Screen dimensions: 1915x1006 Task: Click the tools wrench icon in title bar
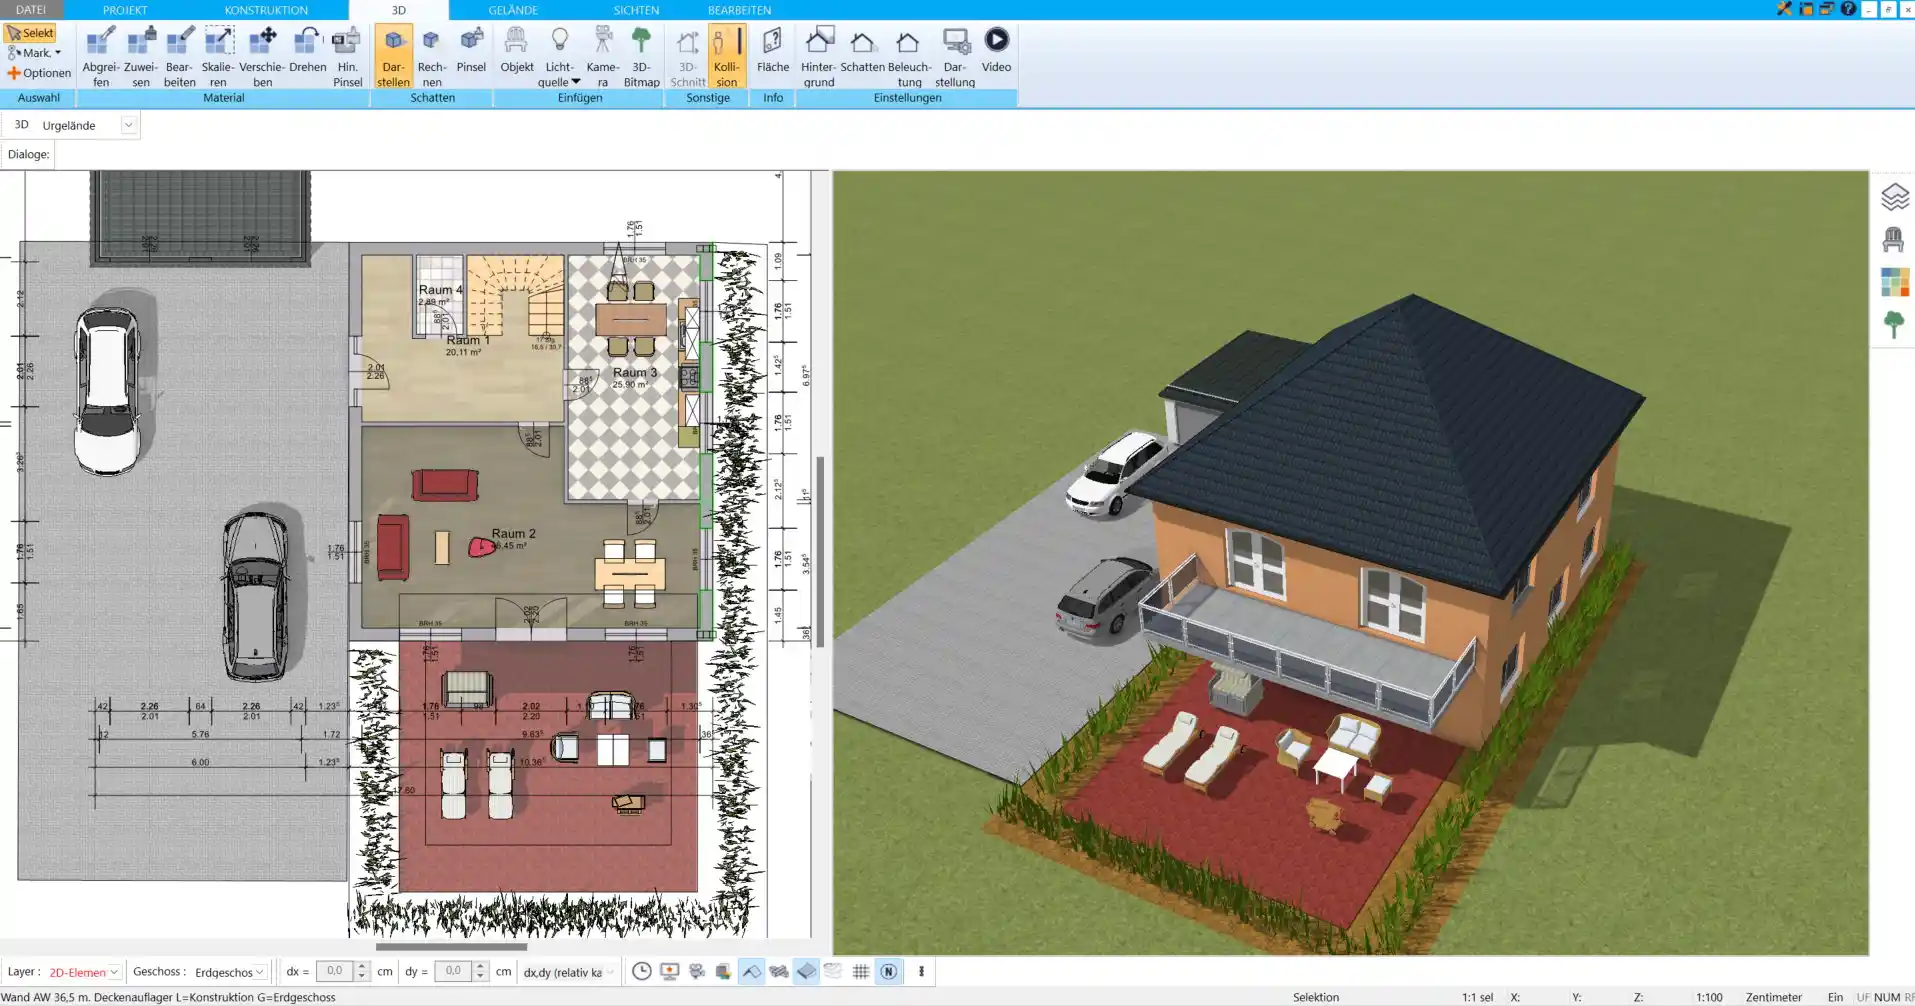pyautogui.click(x=1784, y=9)
